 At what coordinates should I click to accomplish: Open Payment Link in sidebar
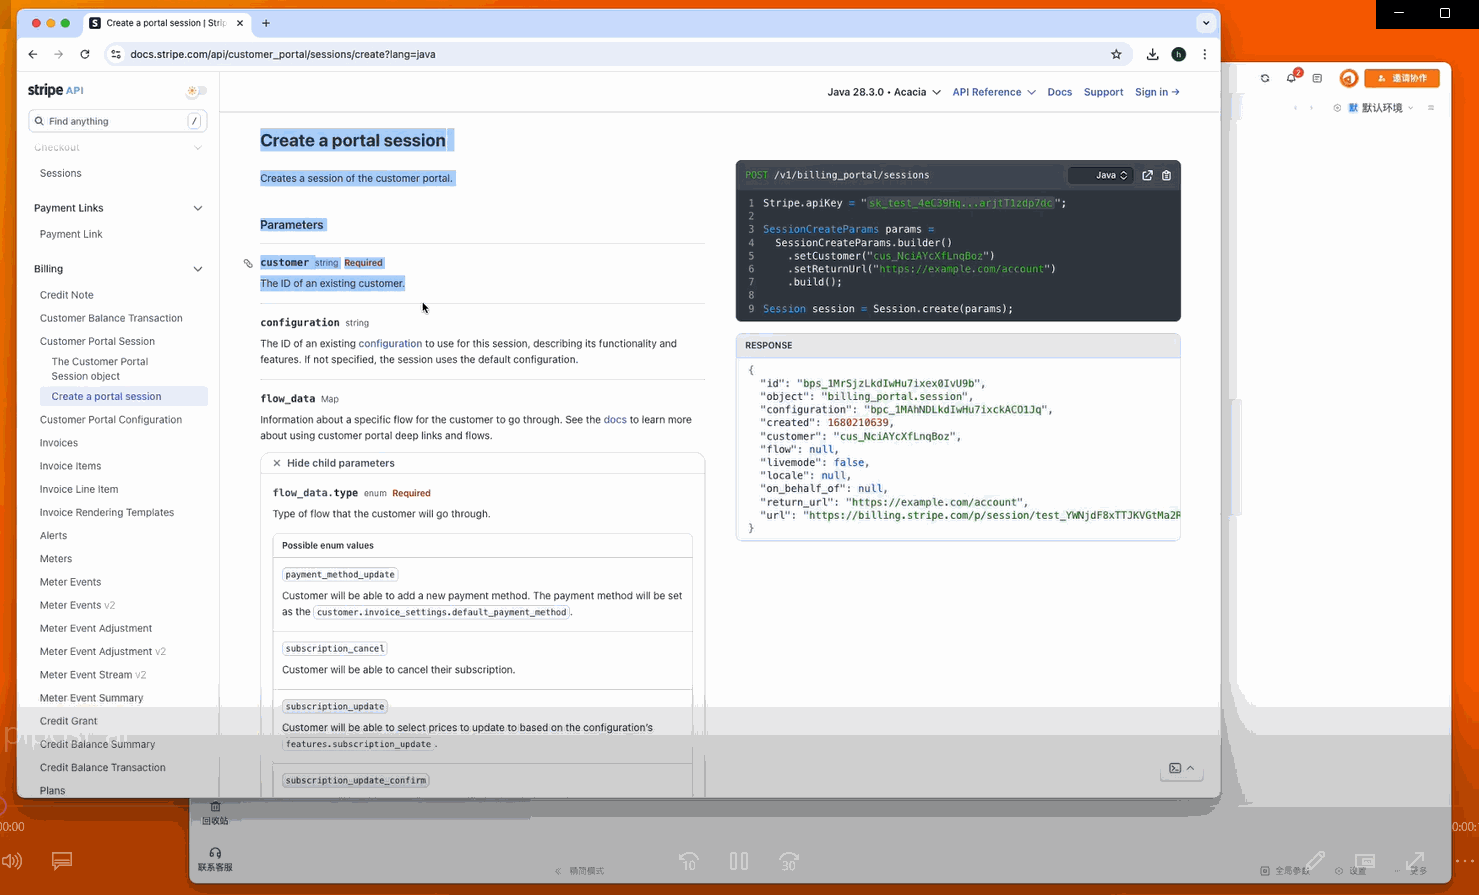point(71,234)
